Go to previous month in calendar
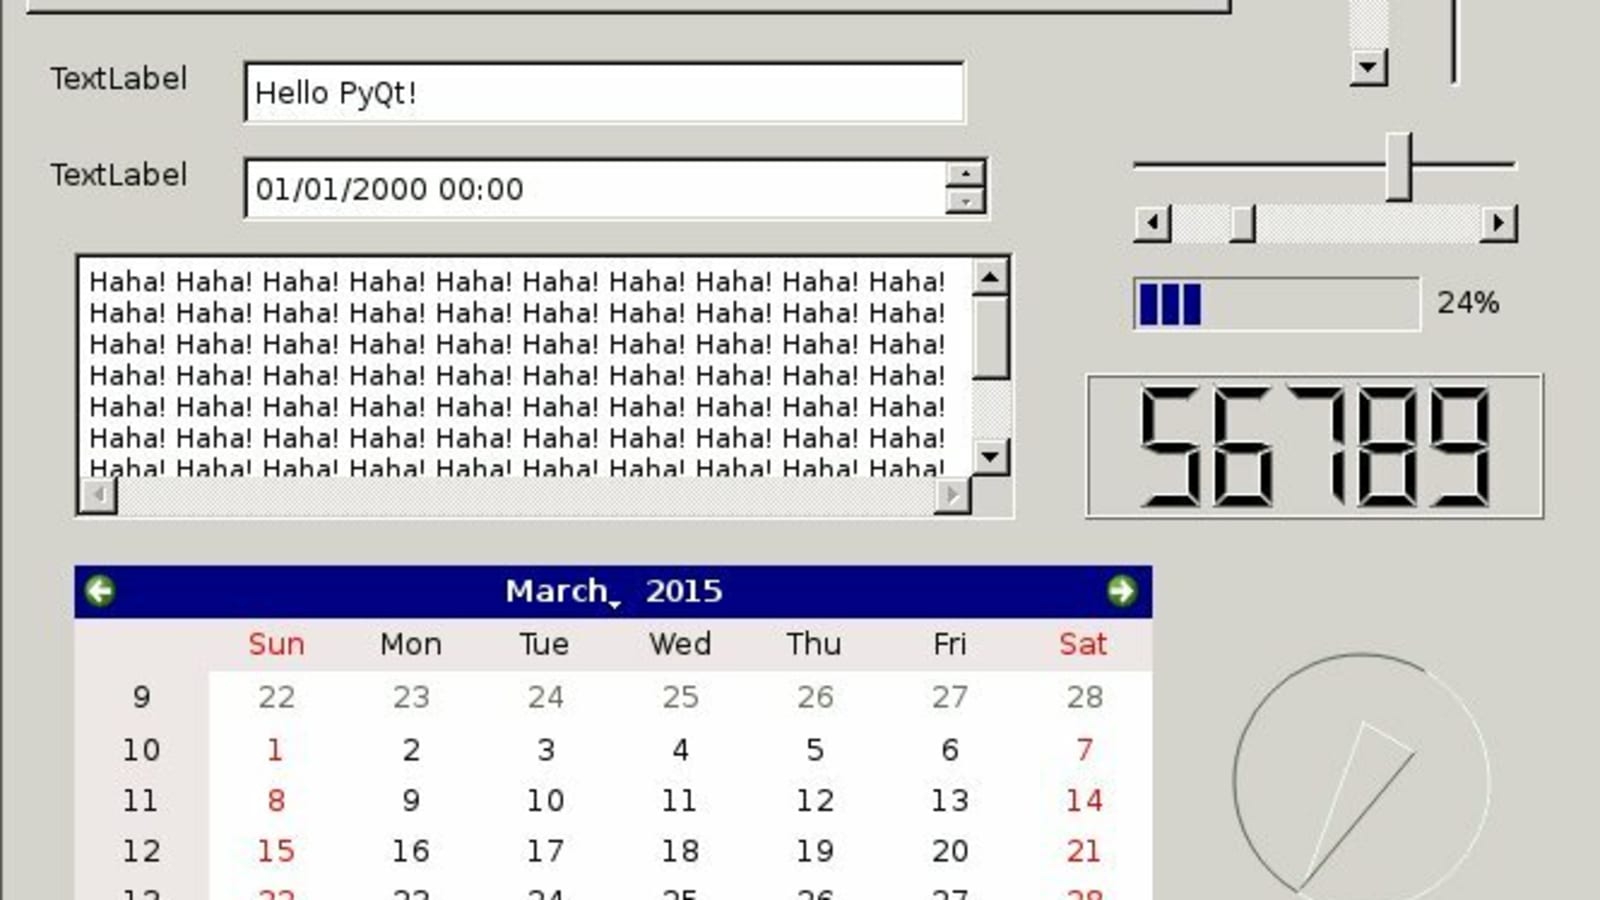The width and height of the screenshot is (1600, 900). pos(99,591)
